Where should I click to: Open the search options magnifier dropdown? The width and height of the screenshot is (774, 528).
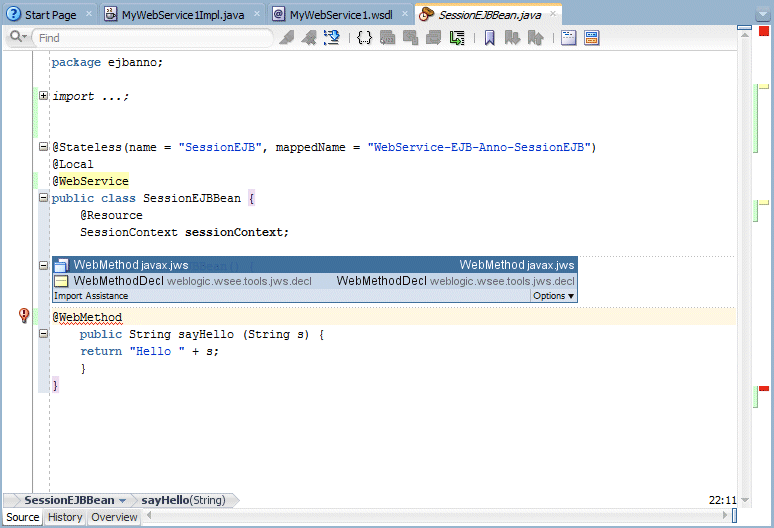18,37
